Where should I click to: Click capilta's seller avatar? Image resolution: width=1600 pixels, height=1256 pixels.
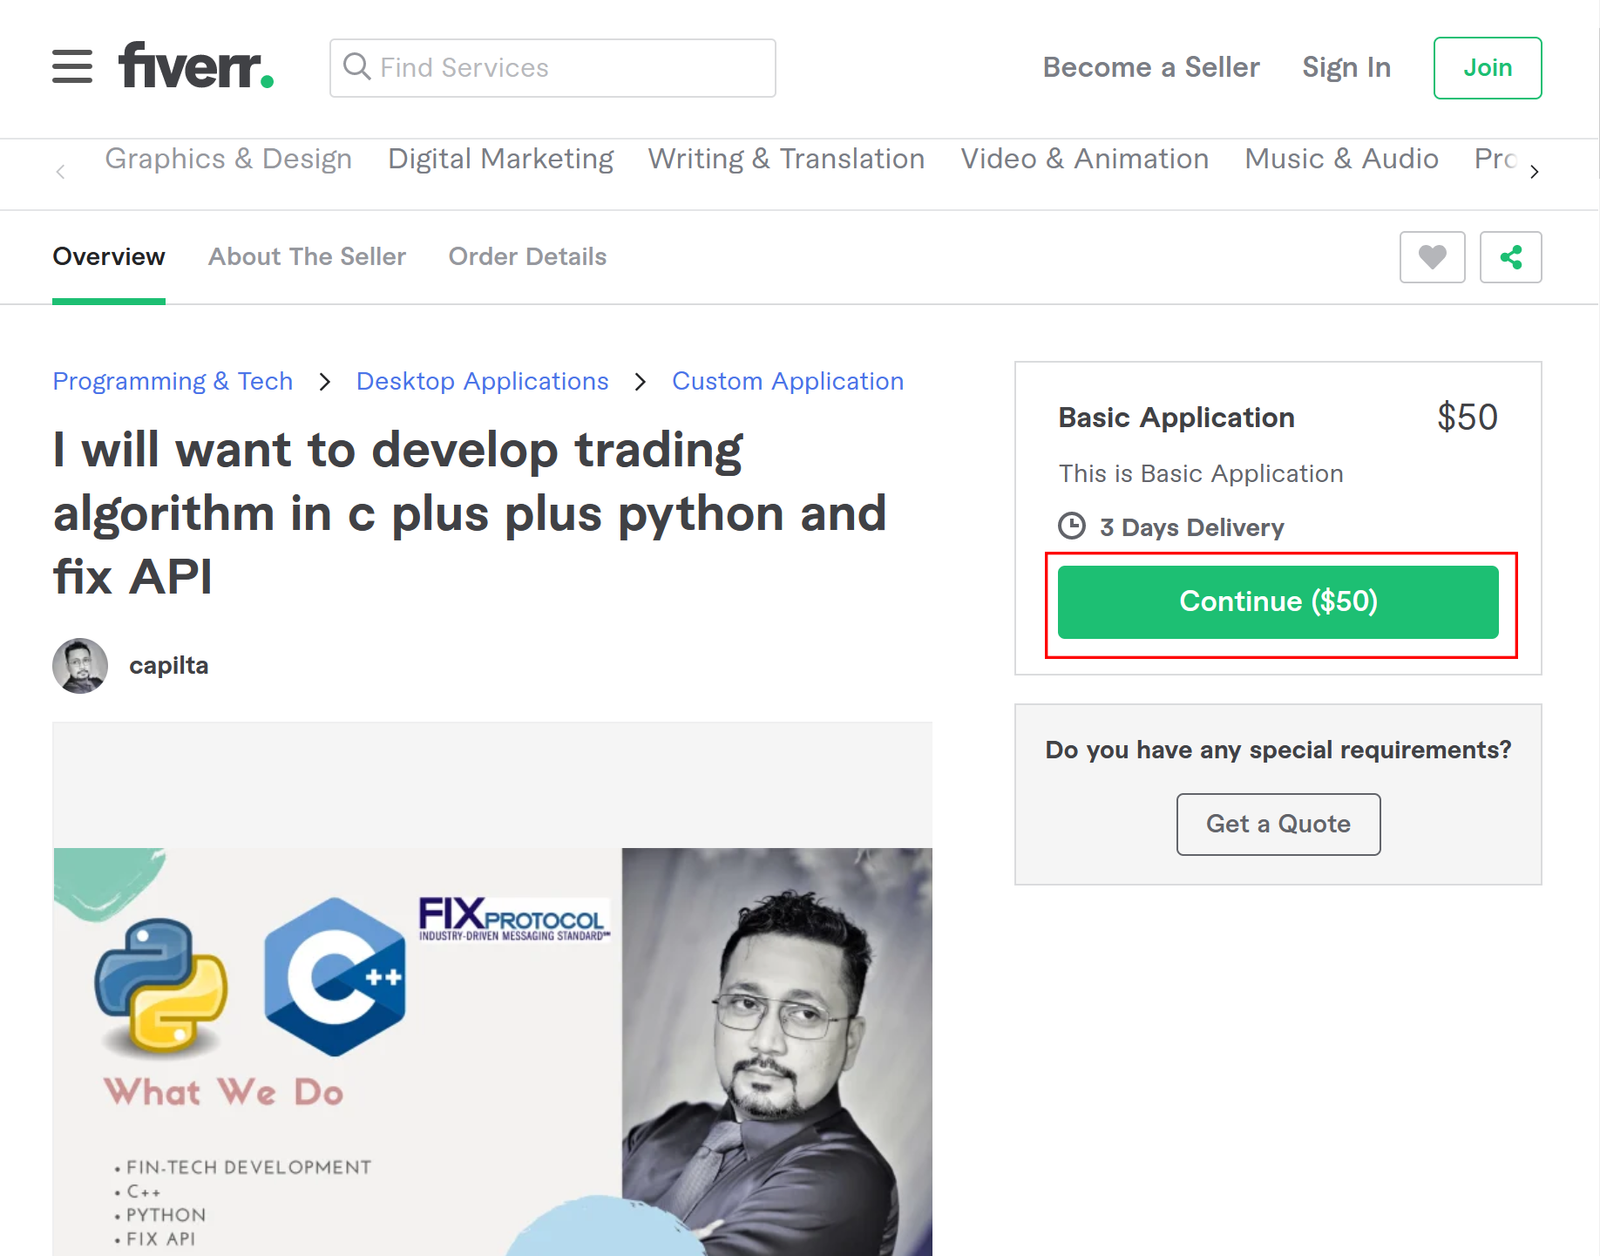coord(80,666)
